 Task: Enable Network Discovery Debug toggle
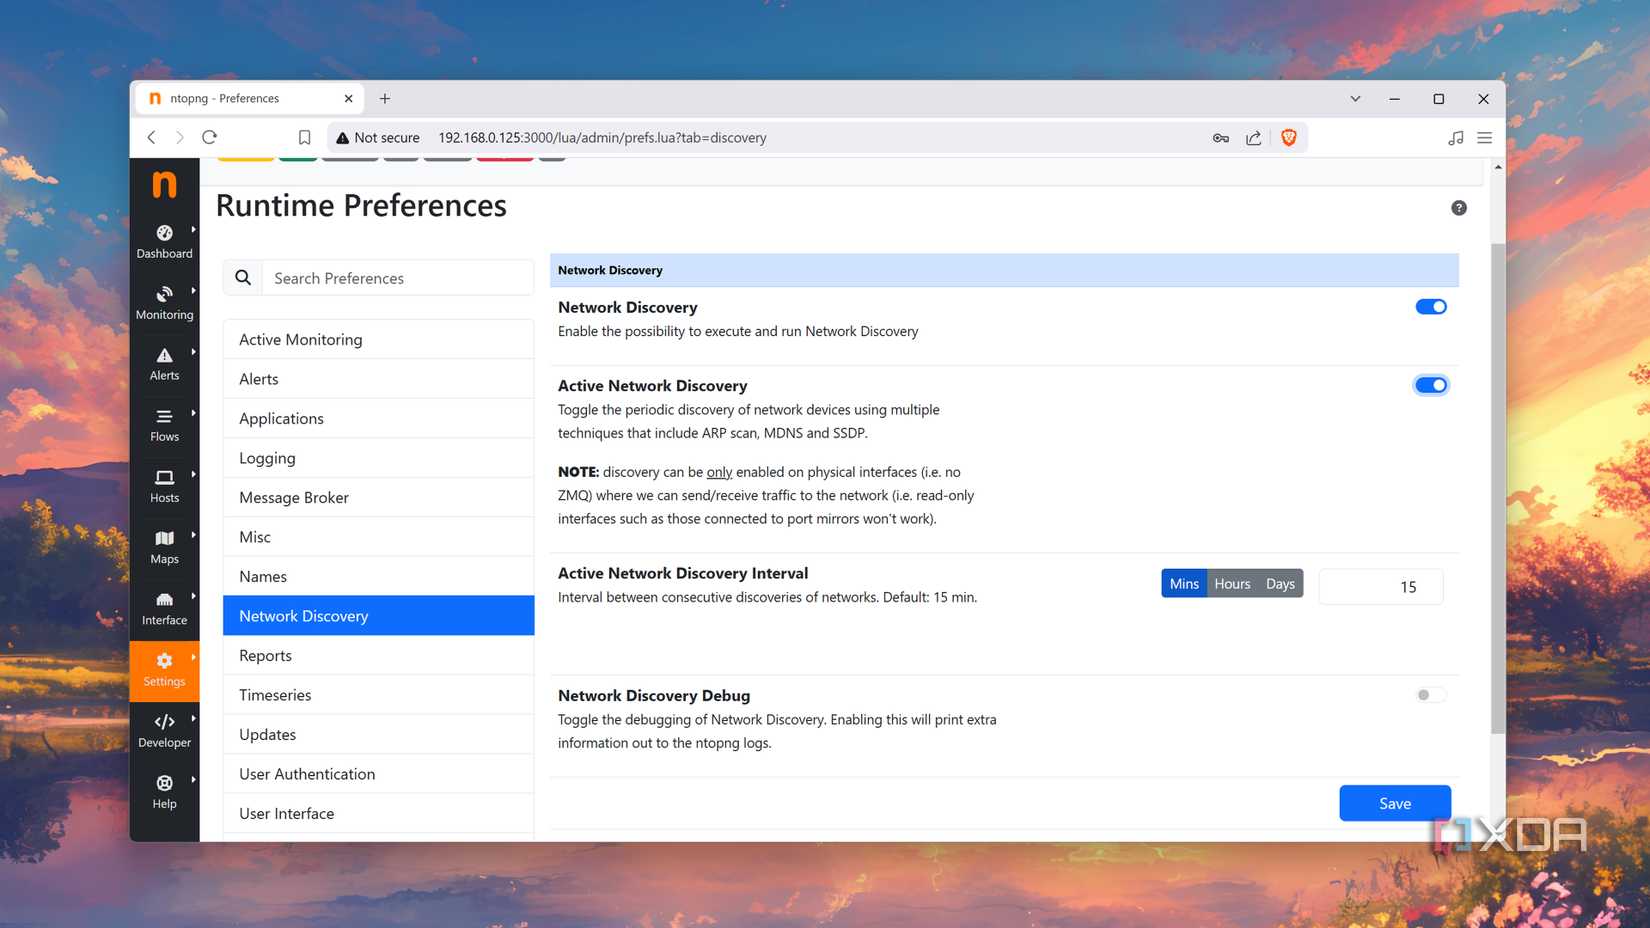1431,695
